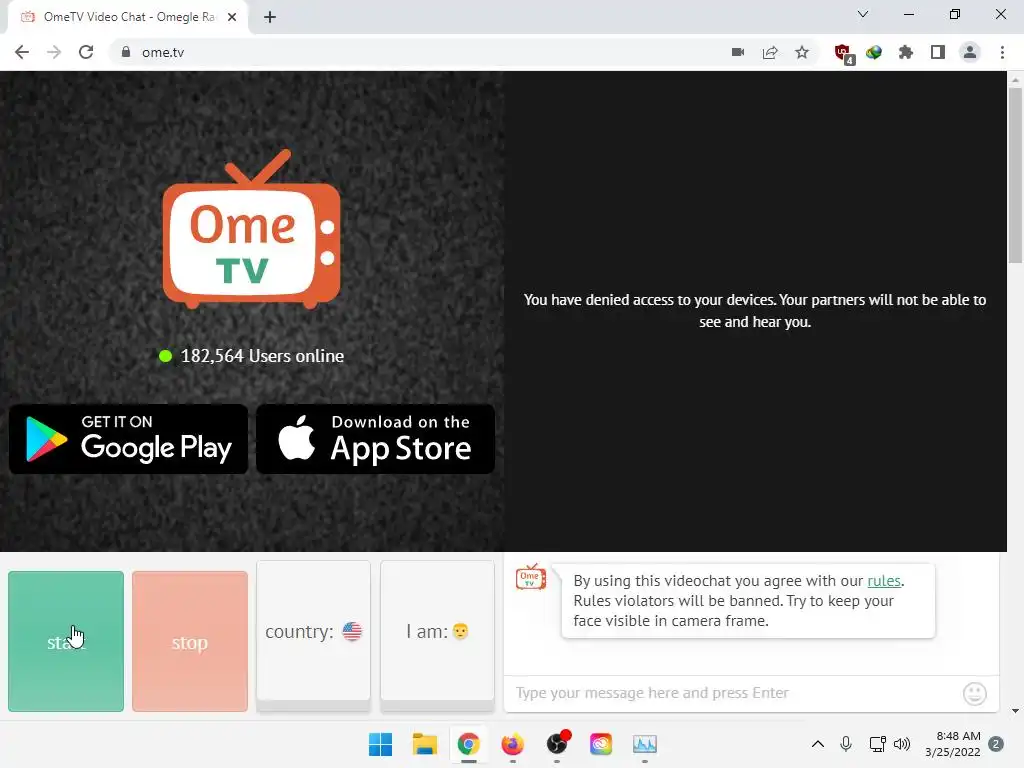The image size is (1024, 768).
Task: Open the emoji smiley picker
Action: pyautogui.click(x=974, y=694)
